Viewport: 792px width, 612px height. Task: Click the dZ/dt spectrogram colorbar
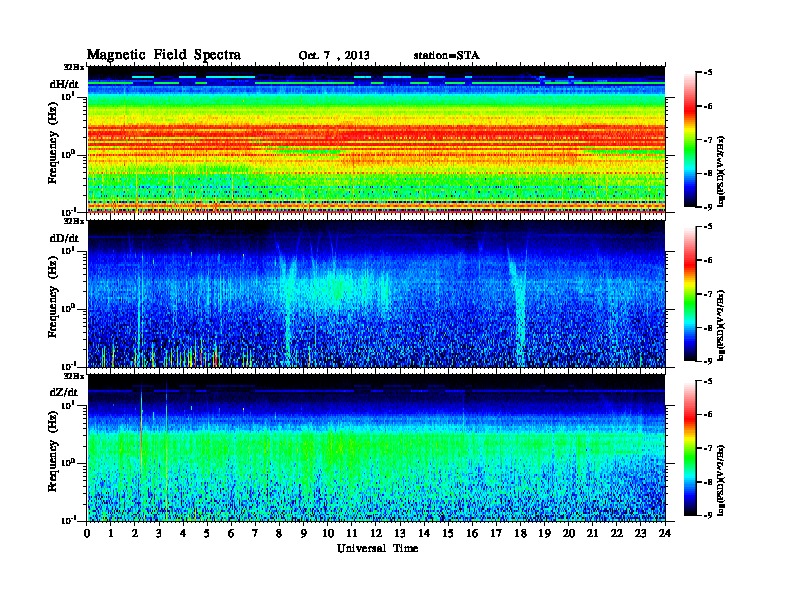690,448
